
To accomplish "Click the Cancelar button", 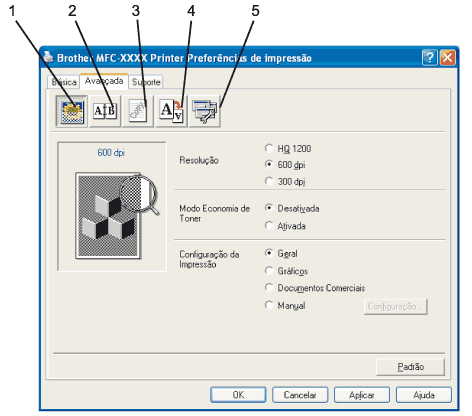I will coord(300,395).
